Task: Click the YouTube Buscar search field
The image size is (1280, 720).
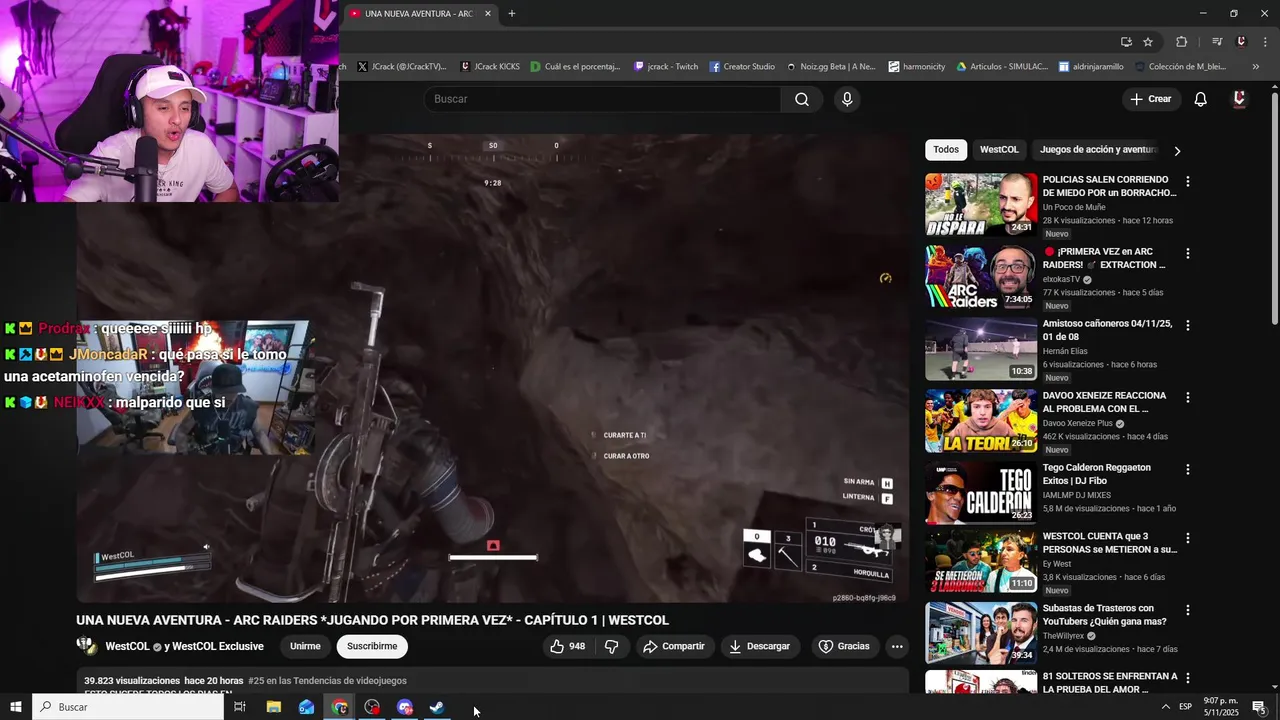Action: click(x=603, y=99)
